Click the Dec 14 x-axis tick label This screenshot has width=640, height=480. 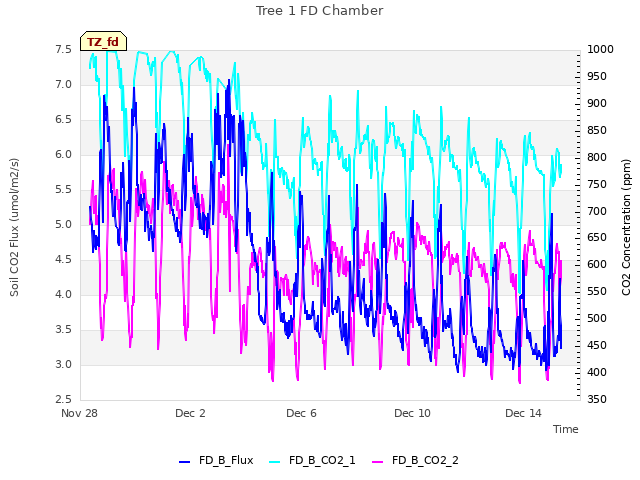tap(523, 413)
